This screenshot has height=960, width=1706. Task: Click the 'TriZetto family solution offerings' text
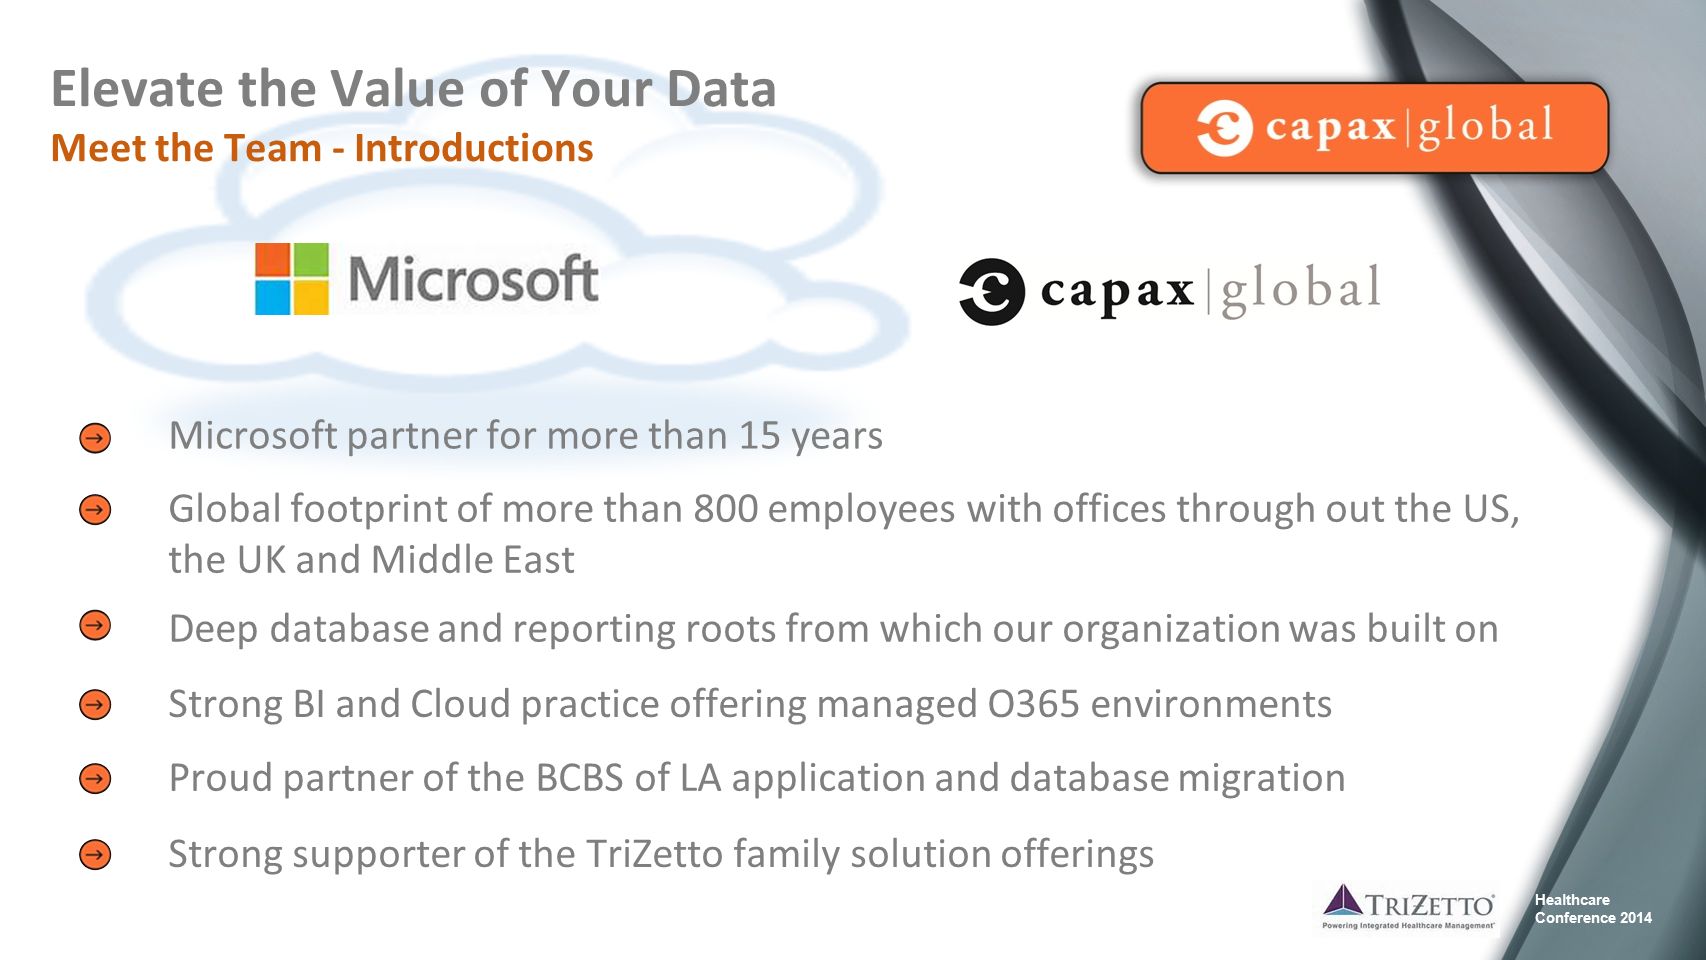coord(869,854)
